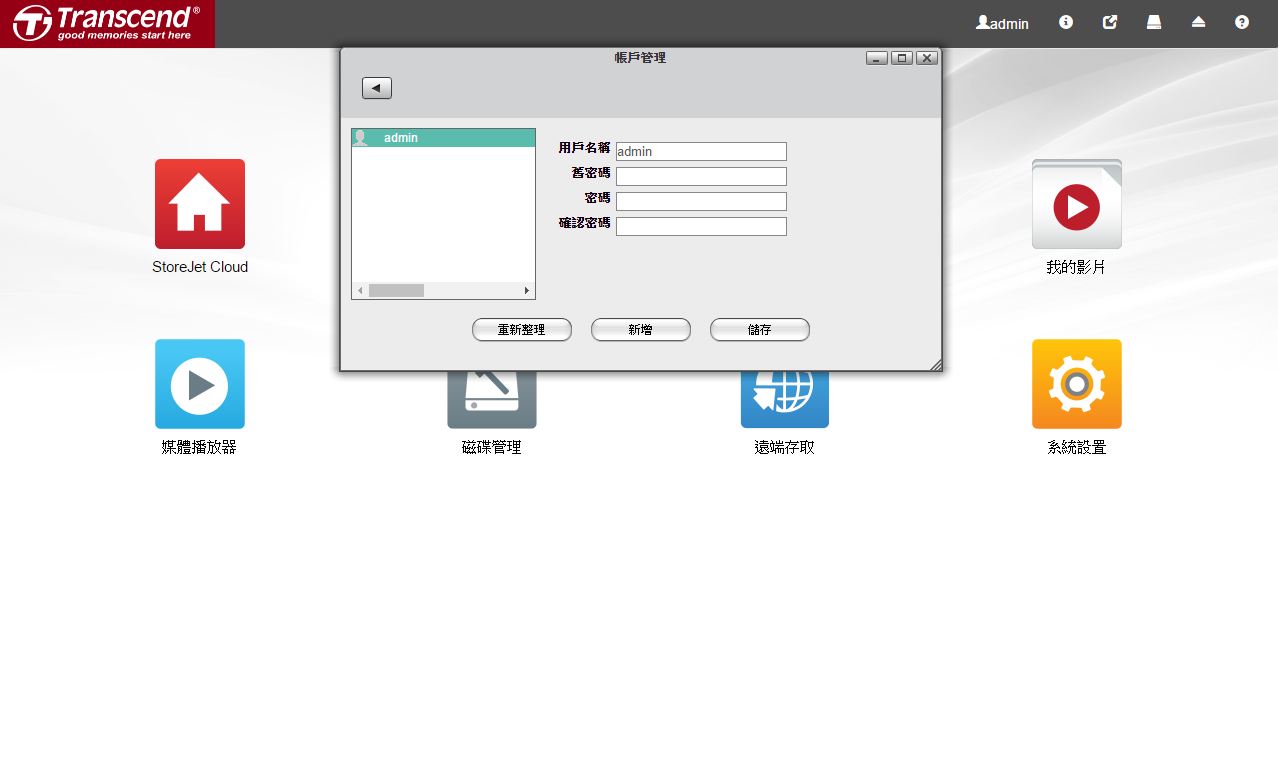1278x759 pixels.
Task: Focus the 用戶名稱 username field
Action: (x=701, y=152)
